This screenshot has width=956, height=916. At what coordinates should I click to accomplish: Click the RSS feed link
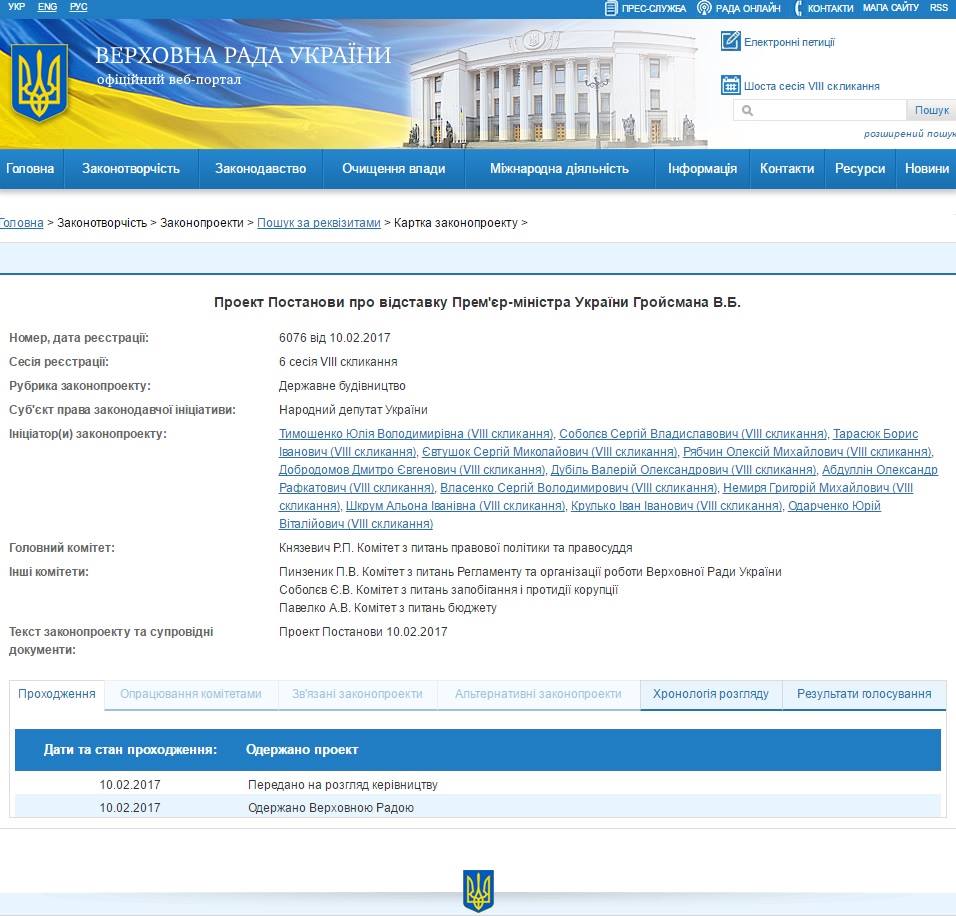tap(938, 8)
